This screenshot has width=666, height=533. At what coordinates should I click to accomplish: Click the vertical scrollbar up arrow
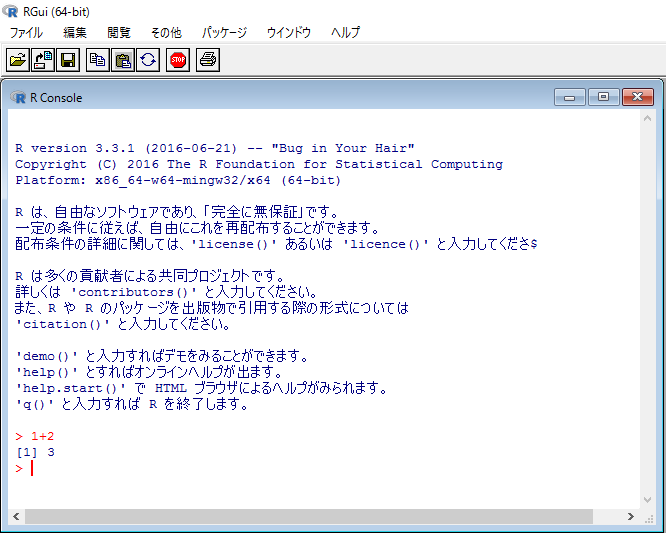(x=647, y=118)
